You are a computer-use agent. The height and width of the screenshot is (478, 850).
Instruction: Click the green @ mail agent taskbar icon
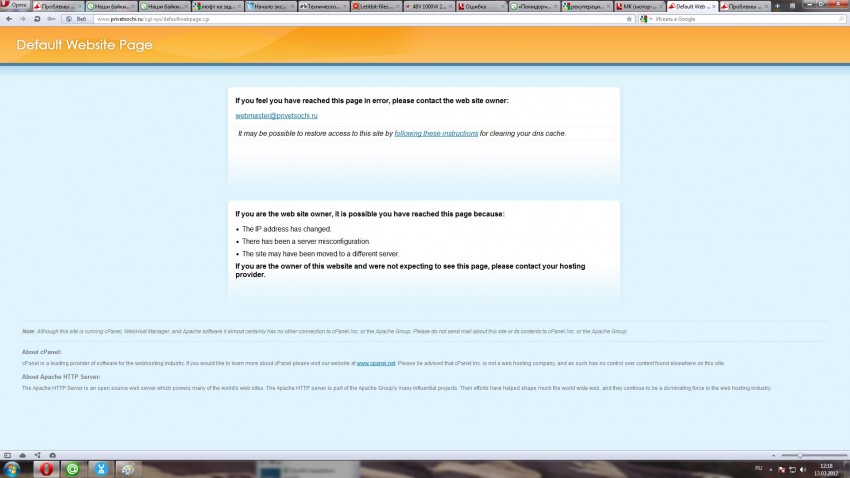tap(73, 468)
